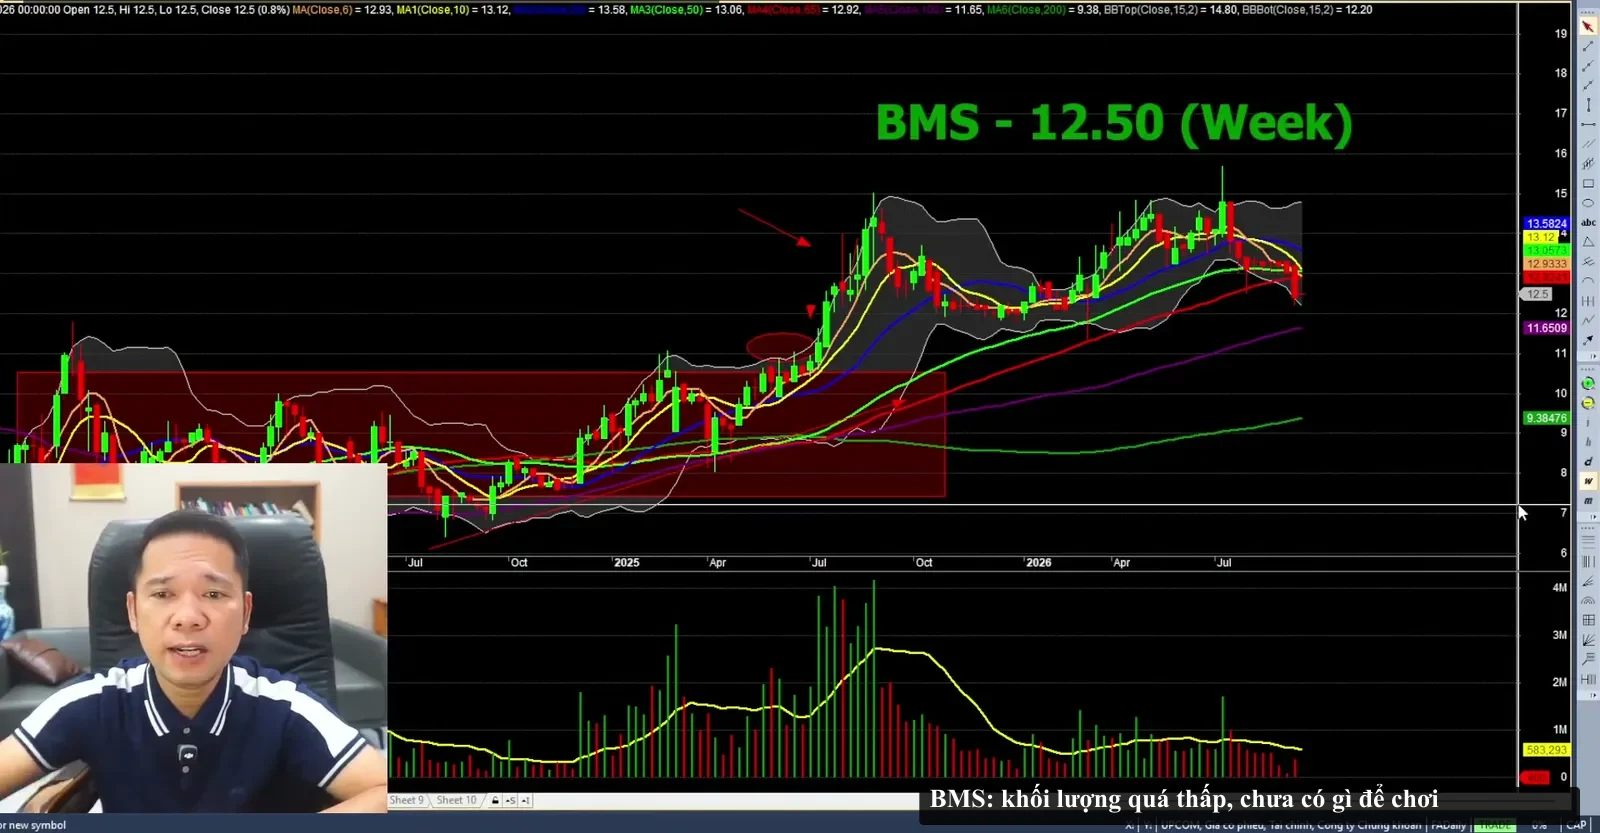Choose the triangle drawing tool
This screenshot has width=1600, height=833.
point(1588,242)
